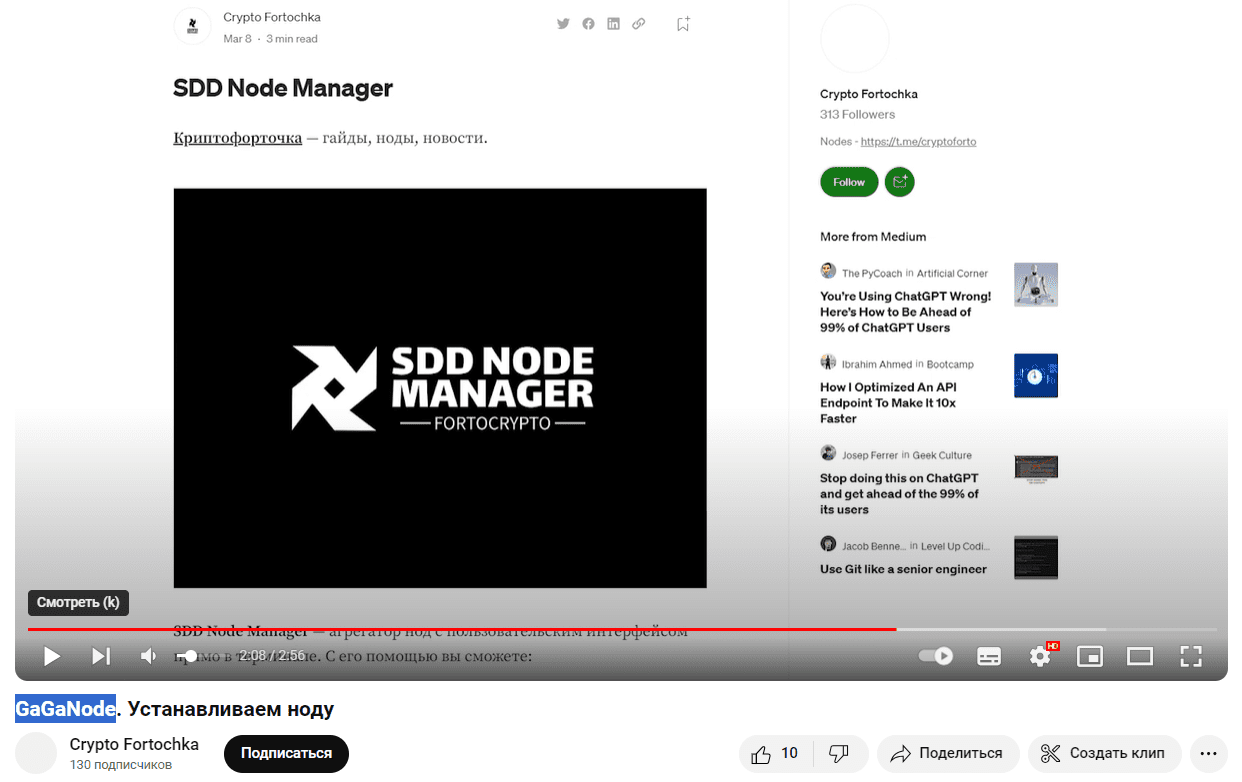Screen dimensions: 1242x782
Task: Open the Artificial Corner publication
Action: point(953,273)
